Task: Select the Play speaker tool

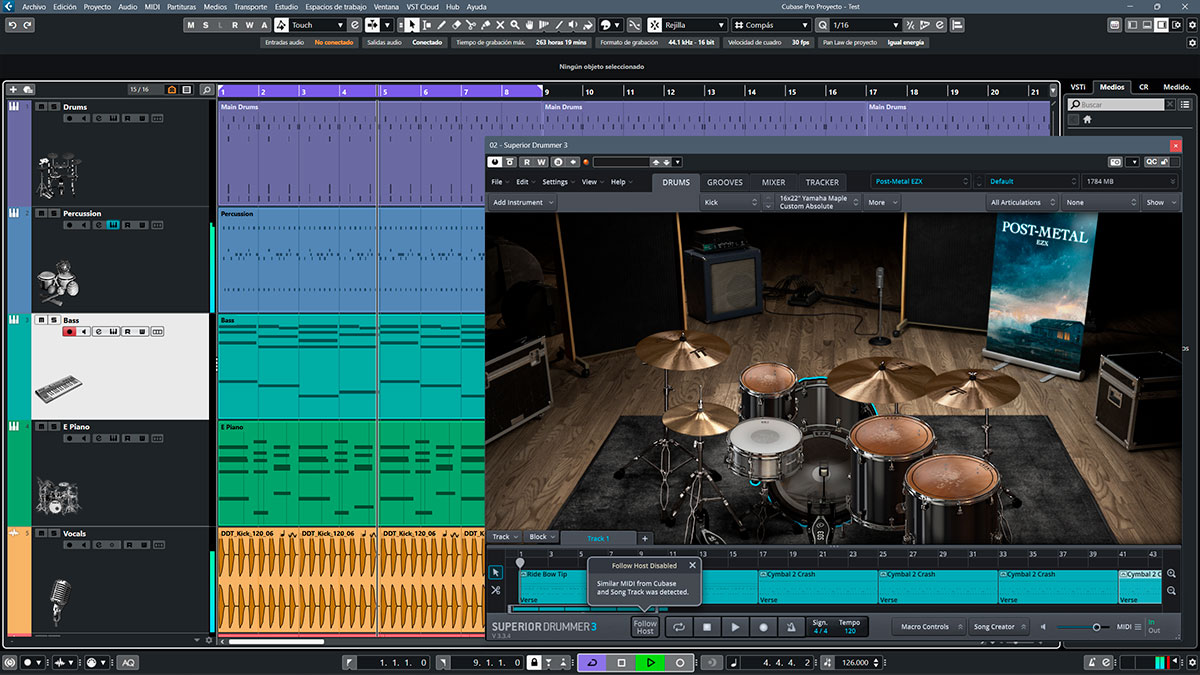Action: 573,25
